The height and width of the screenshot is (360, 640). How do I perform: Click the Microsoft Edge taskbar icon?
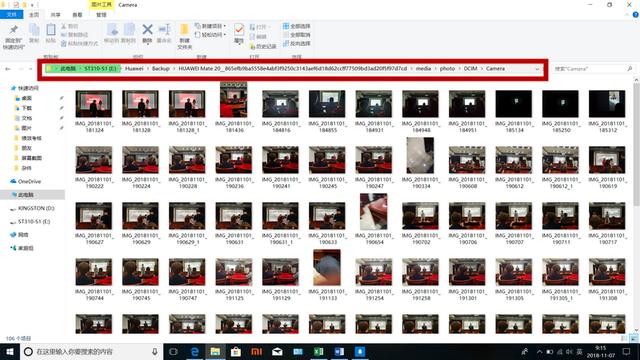click(195, 351)
